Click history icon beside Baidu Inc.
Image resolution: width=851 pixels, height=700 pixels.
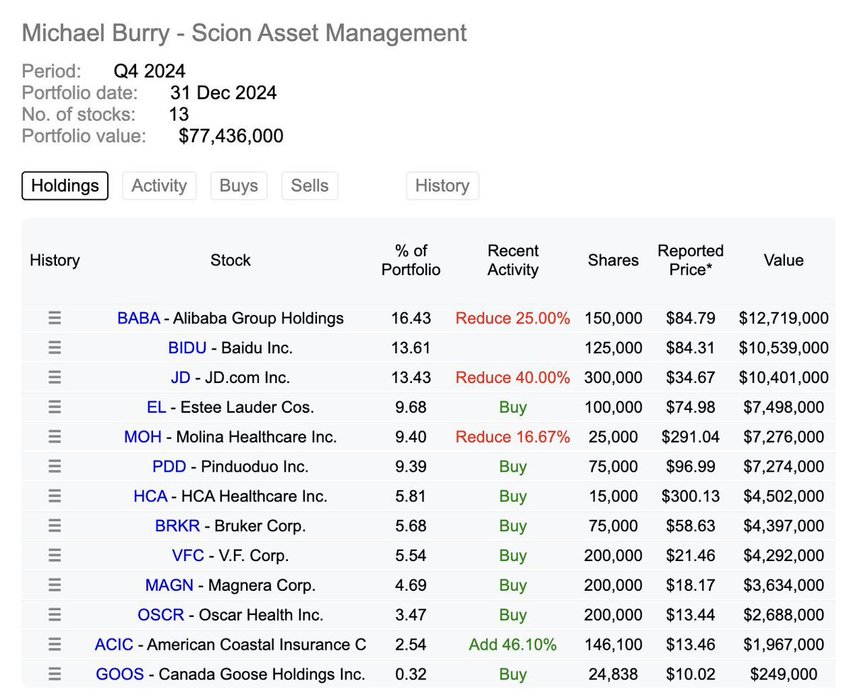[55, 348]
